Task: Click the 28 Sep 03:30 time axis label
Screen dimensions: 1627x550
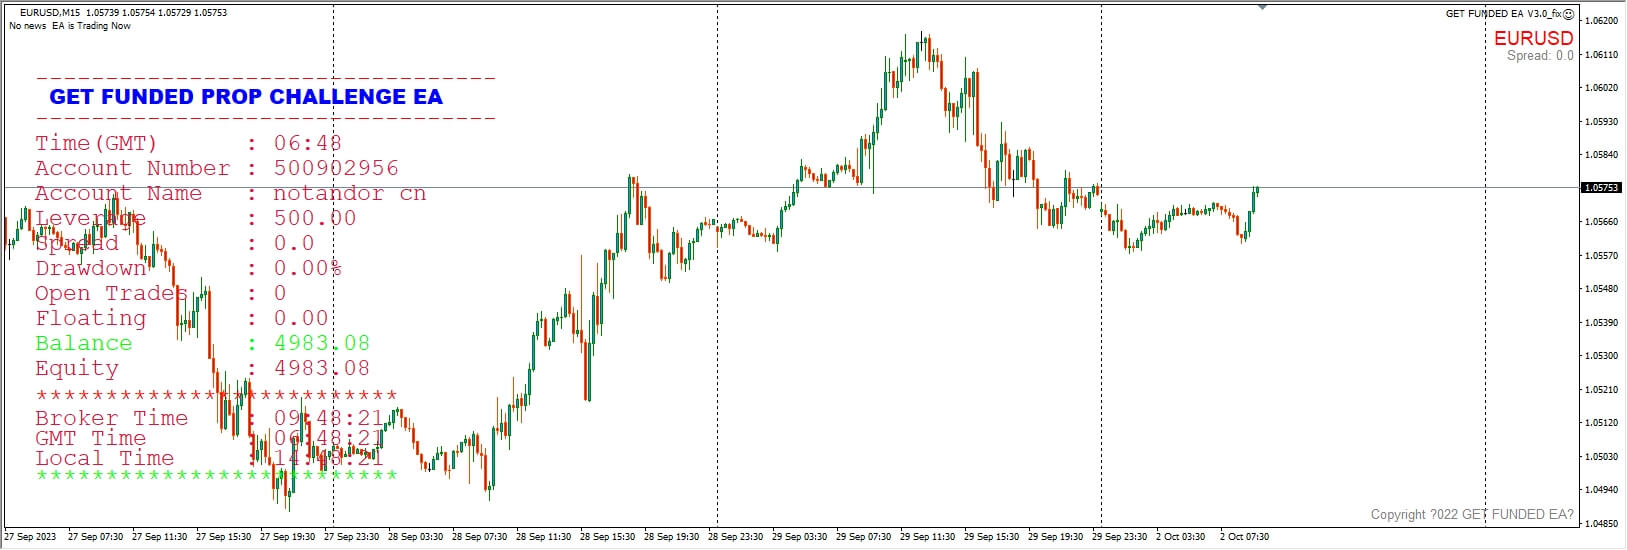Action: [415, 537]
